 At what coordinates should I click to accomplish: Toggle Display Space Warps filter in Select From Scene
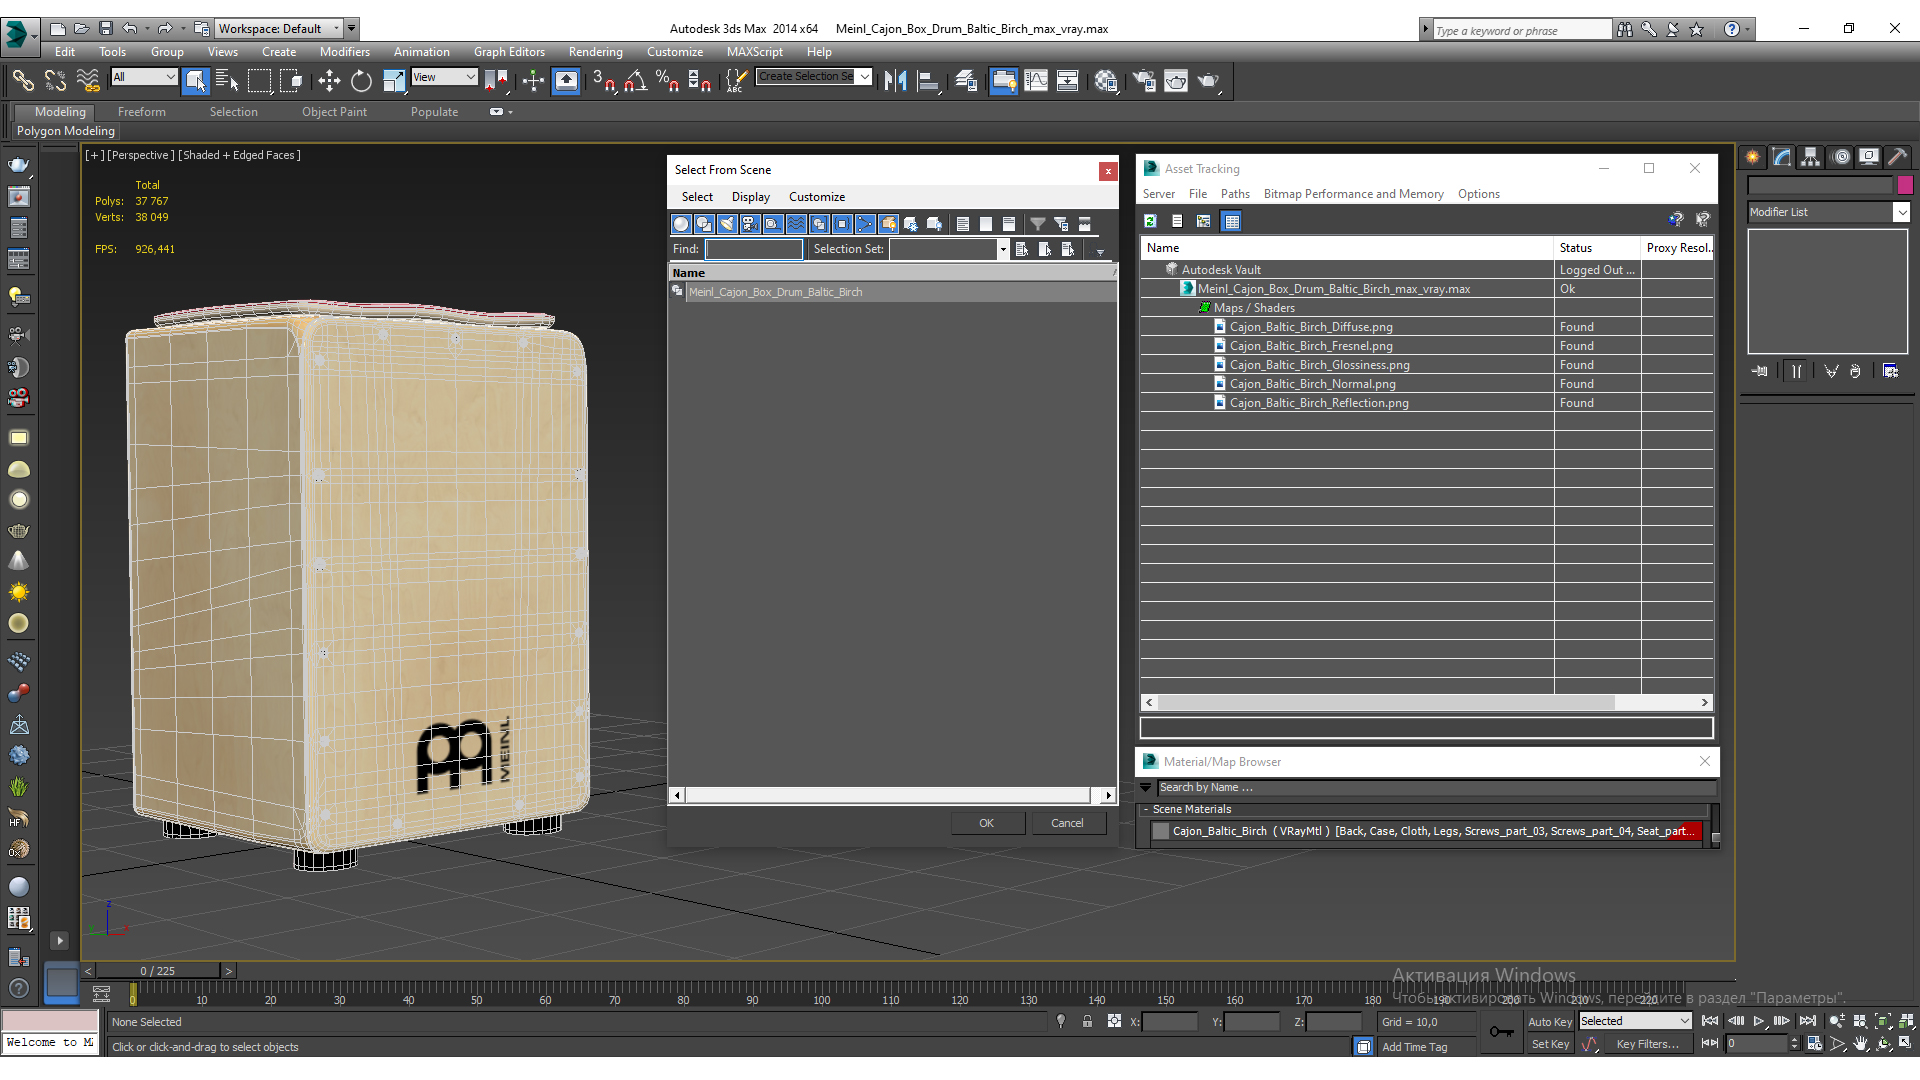point(796,224)
